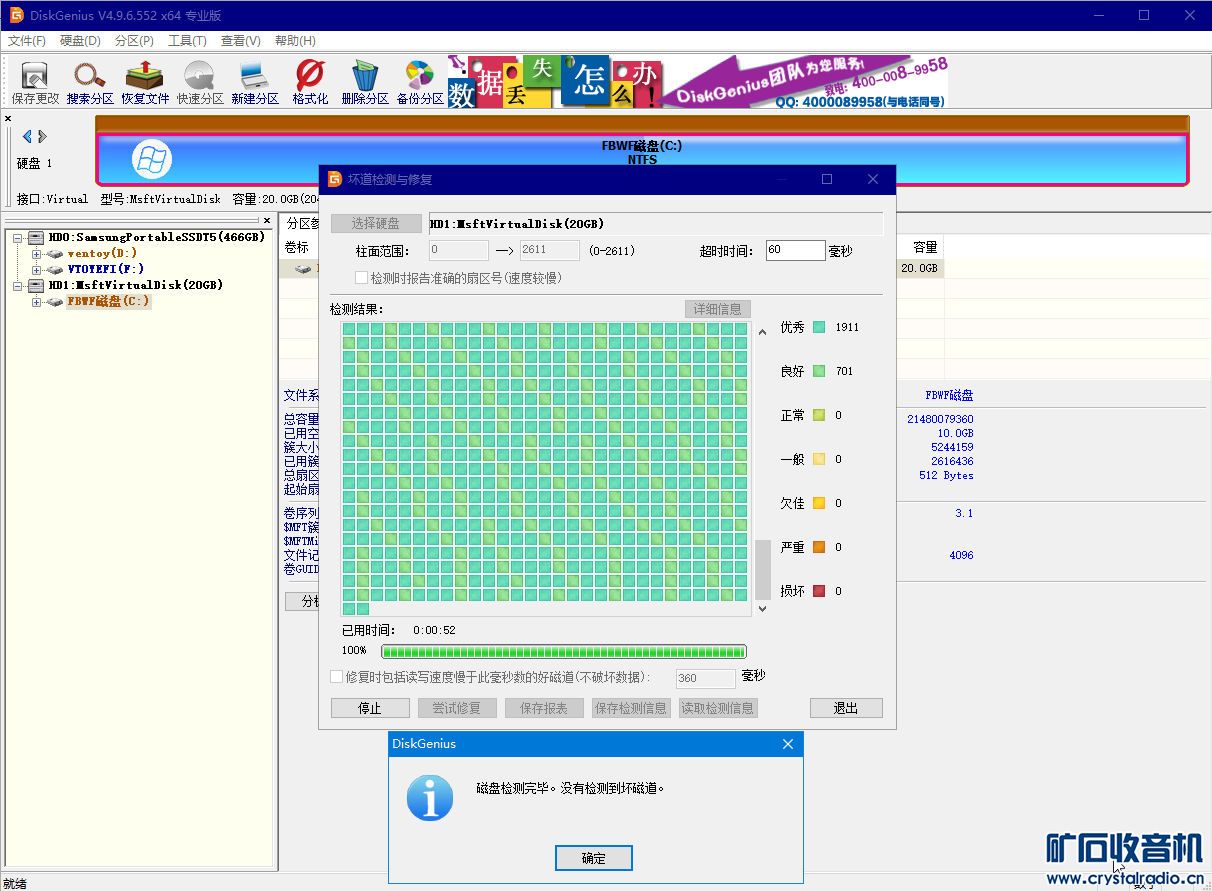This screenshot has width=1212, height=891.
Task: Open the 分区(P) menu
Action: point(134,41)
